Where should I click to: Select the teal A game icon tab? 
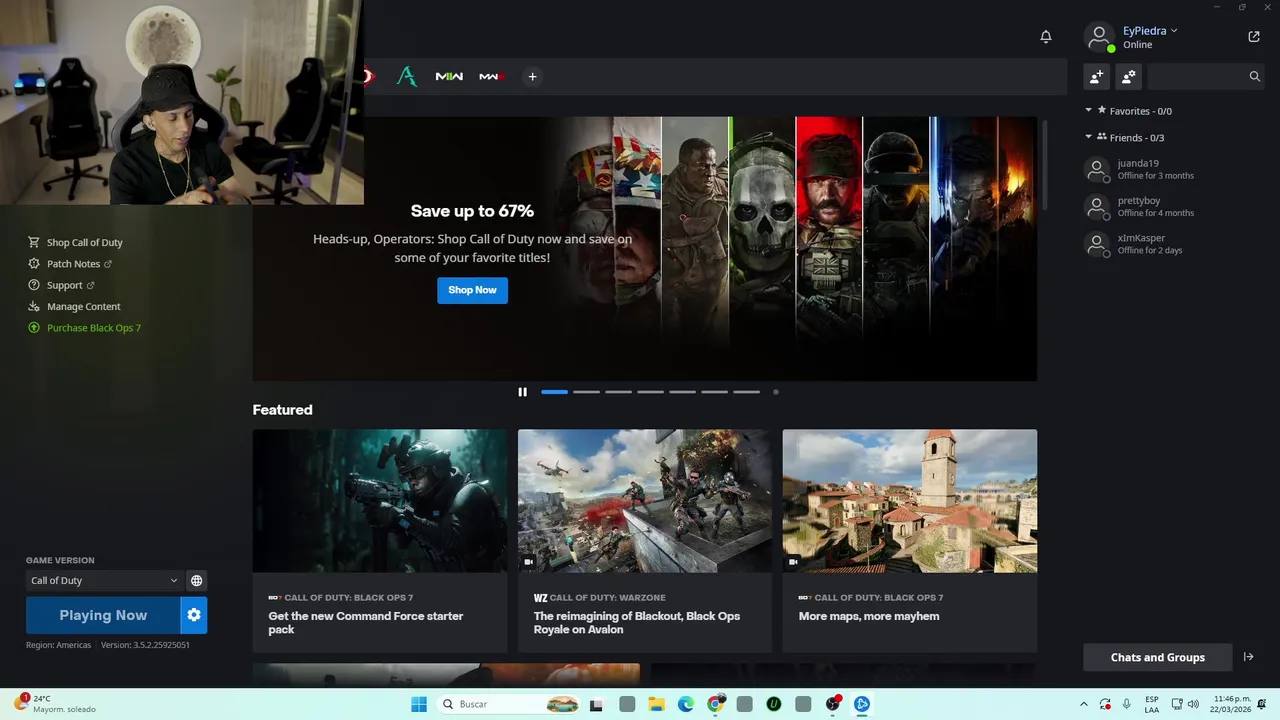click(x=406, y=76)
